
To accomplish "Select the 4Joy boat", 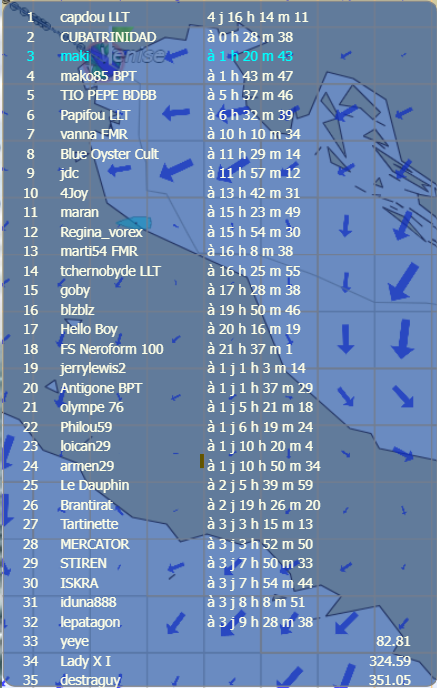I will tap(74, 193).
